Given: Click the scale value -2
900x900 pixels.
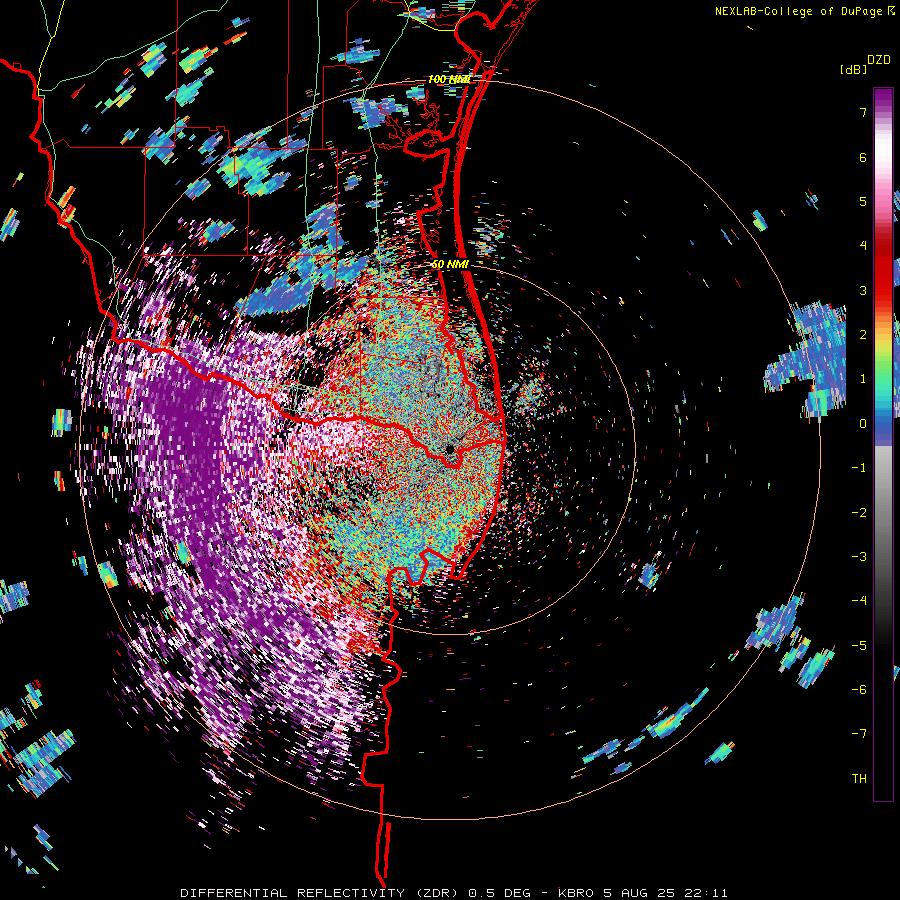Looking at the screenshot, I should point(859,512).
